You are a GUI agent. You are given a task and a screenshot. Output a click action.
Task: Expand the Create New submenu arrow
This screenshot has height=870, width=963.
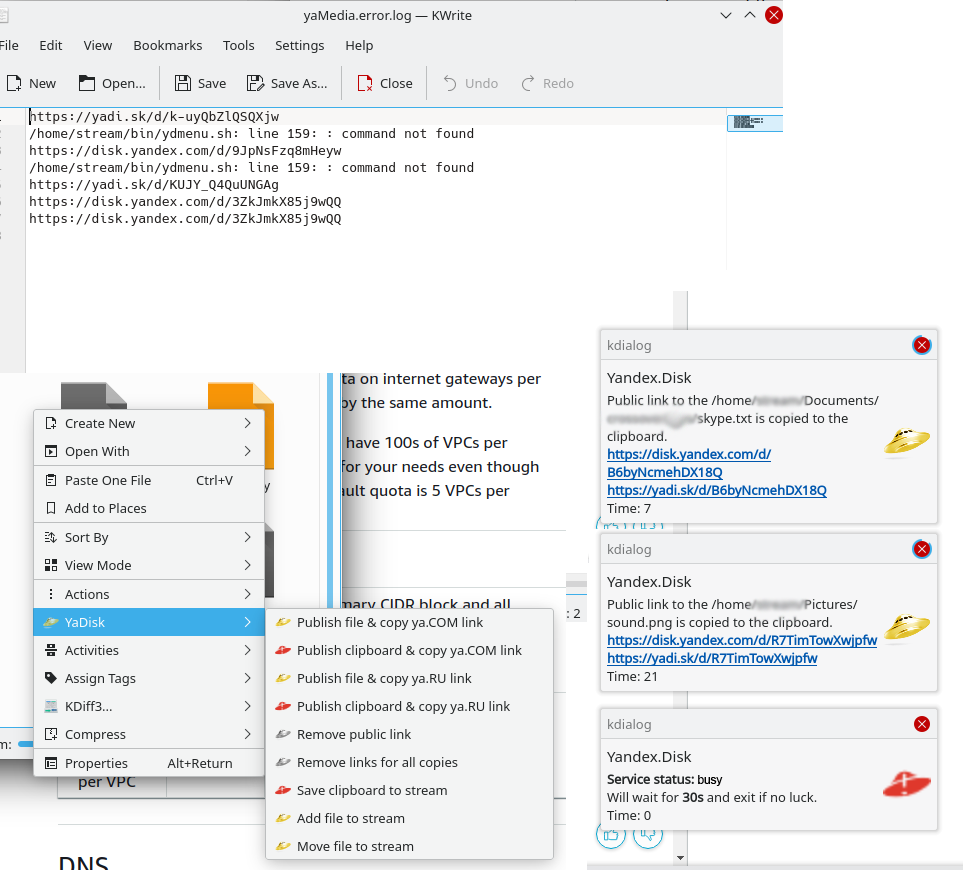[248, 423]
